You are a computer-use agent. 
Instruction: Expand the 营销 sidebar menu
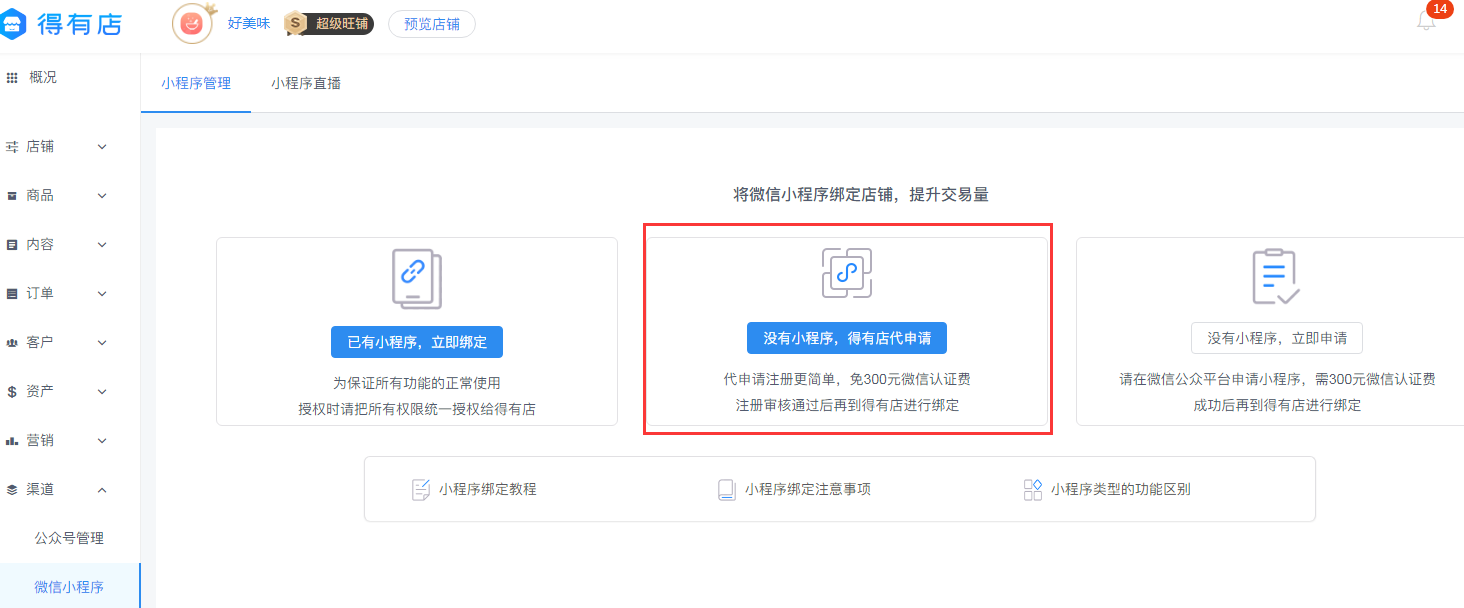pos(60,441)
